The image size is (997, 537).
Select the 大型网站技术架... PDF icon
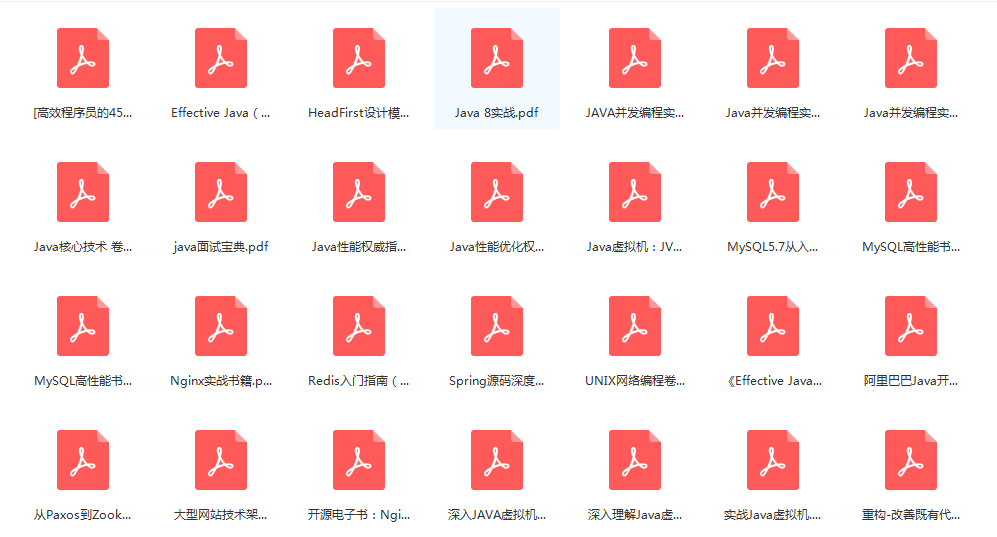pos(221,460)
